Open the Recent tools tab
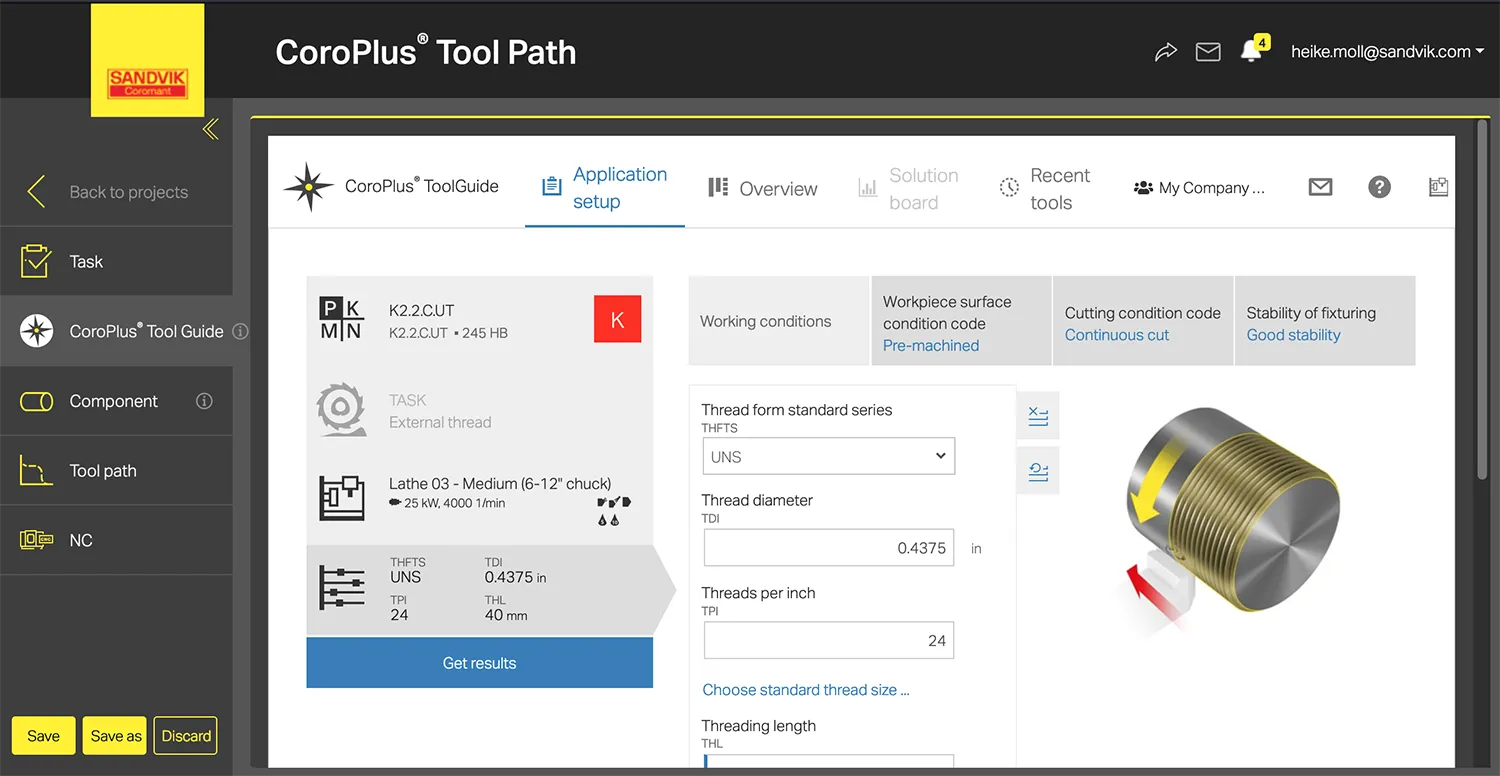This screenshot has height=776, width=1500. [1045, 188]
